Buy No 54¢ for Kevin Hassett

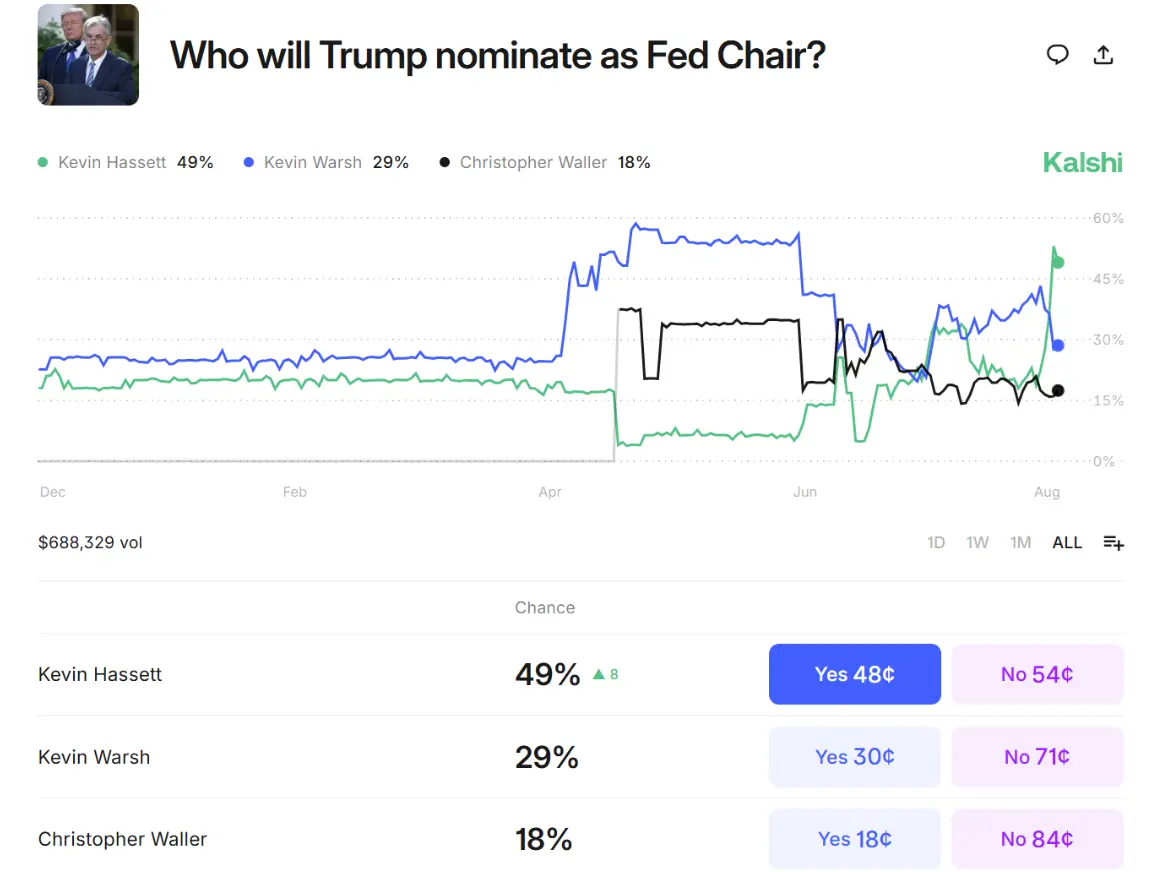(x=1036, y=674)
